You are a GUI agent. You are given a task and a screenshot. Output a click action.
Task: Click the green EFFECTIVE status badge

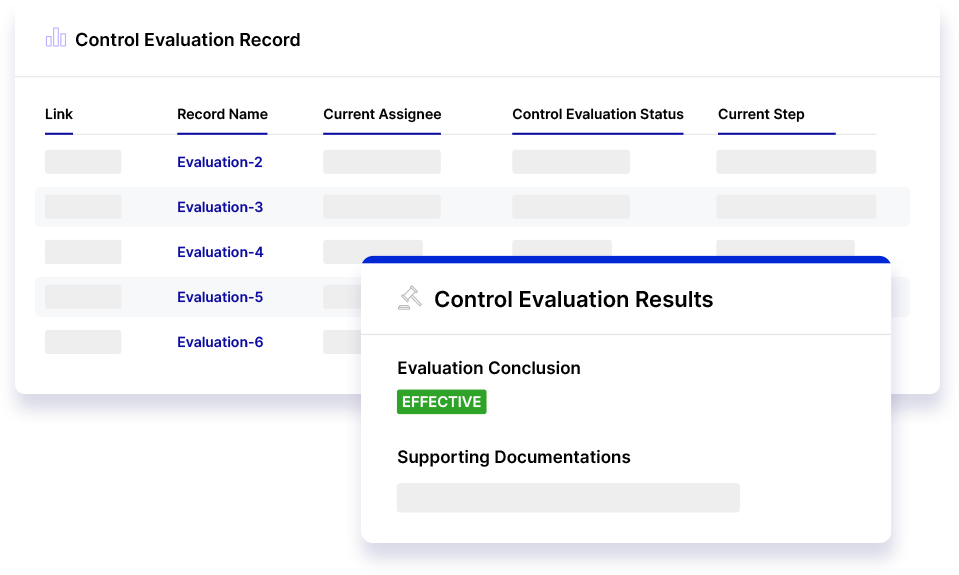pos(442,402)
